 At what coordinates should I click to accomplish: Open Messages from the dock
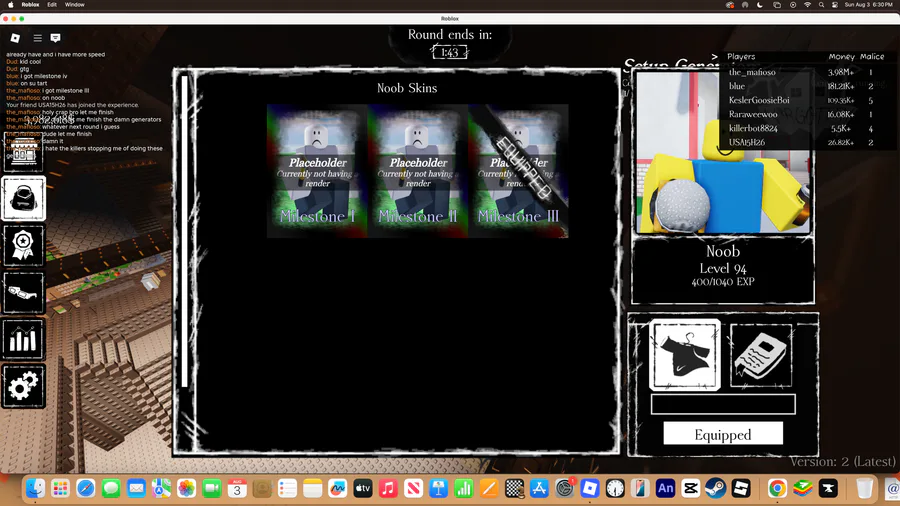111,488
